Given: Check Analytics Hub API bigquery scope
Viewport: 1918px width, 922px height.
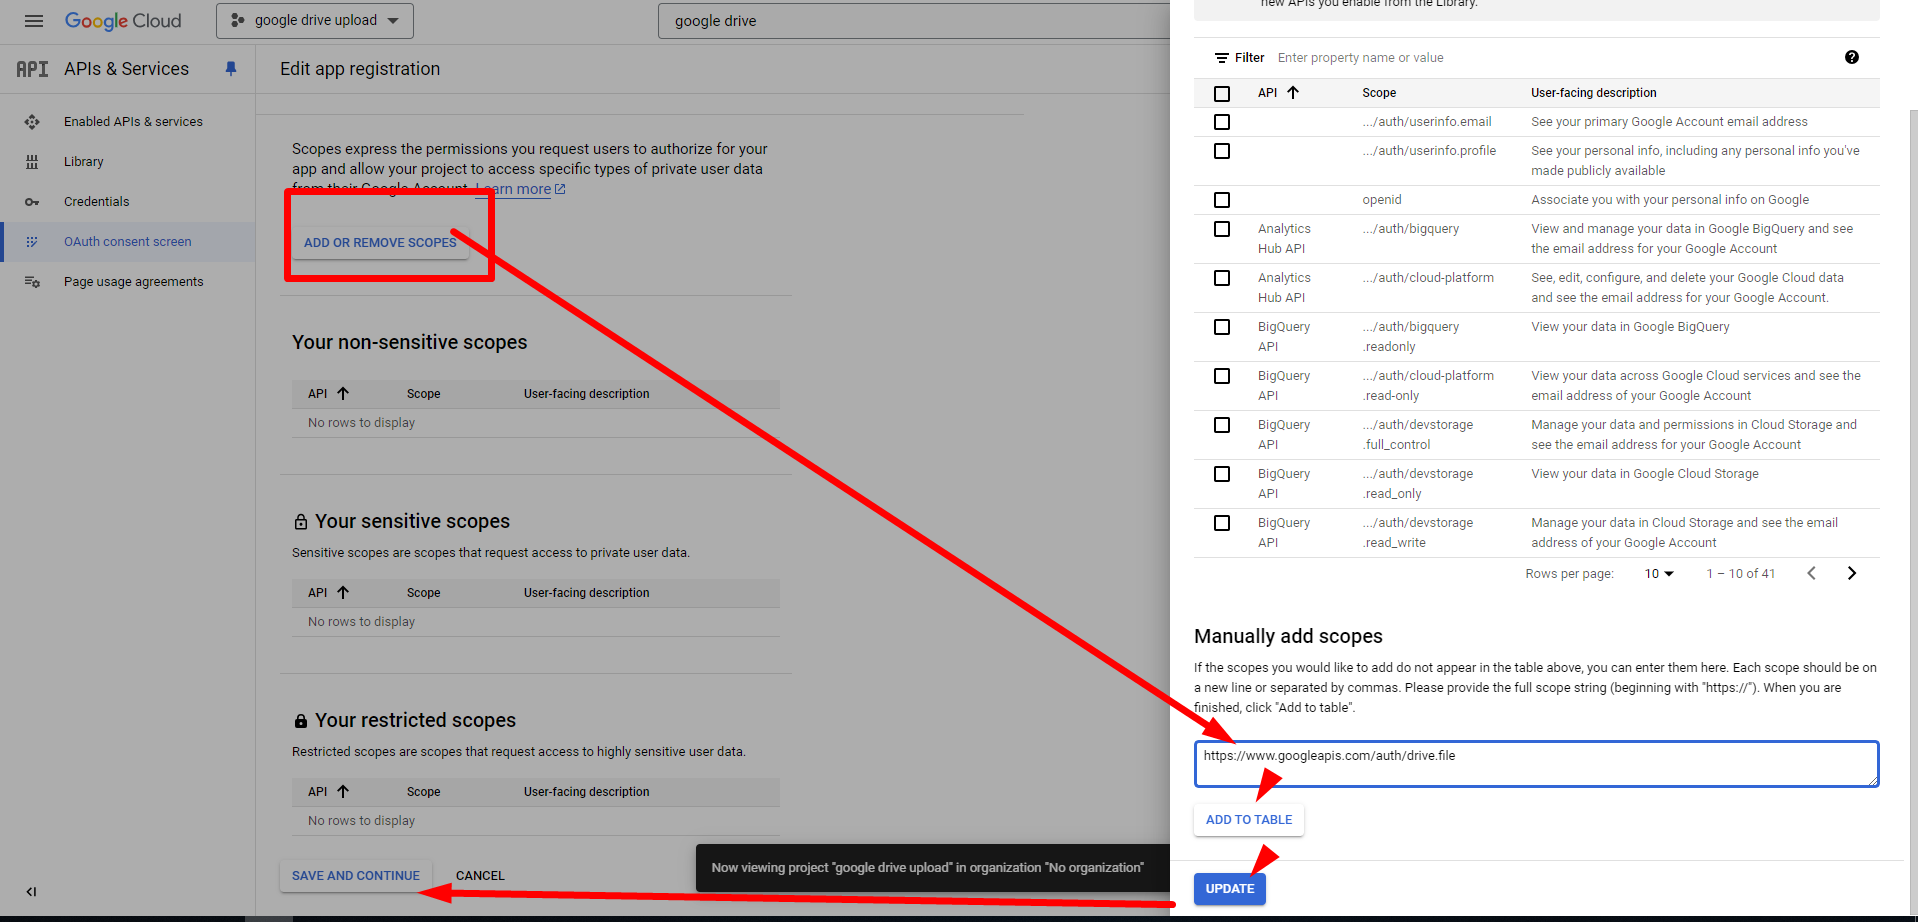Looking at the screenshot, I should click(x=1222, y=229).
